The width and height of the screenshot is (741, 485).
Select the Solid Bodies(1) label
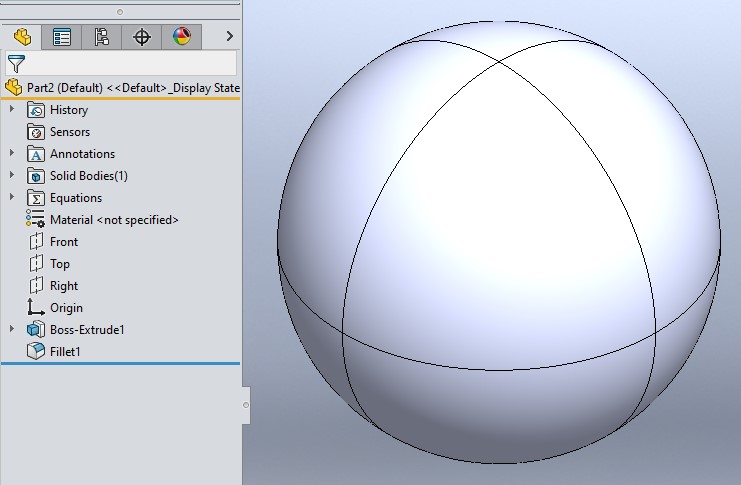(89, 176)
